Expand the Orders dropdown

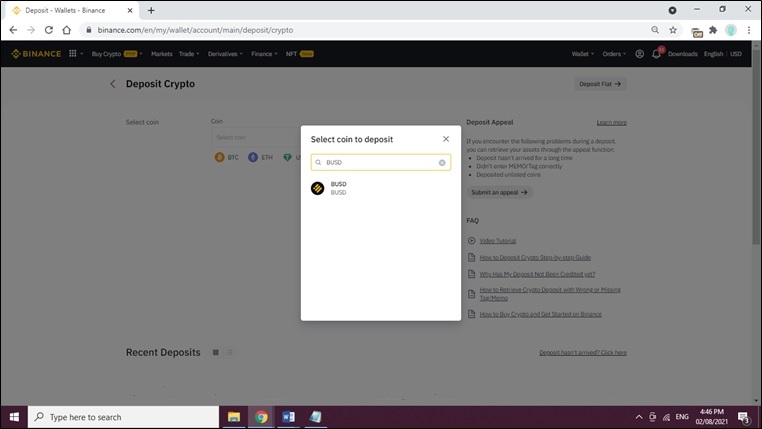(x=614, y=54)
